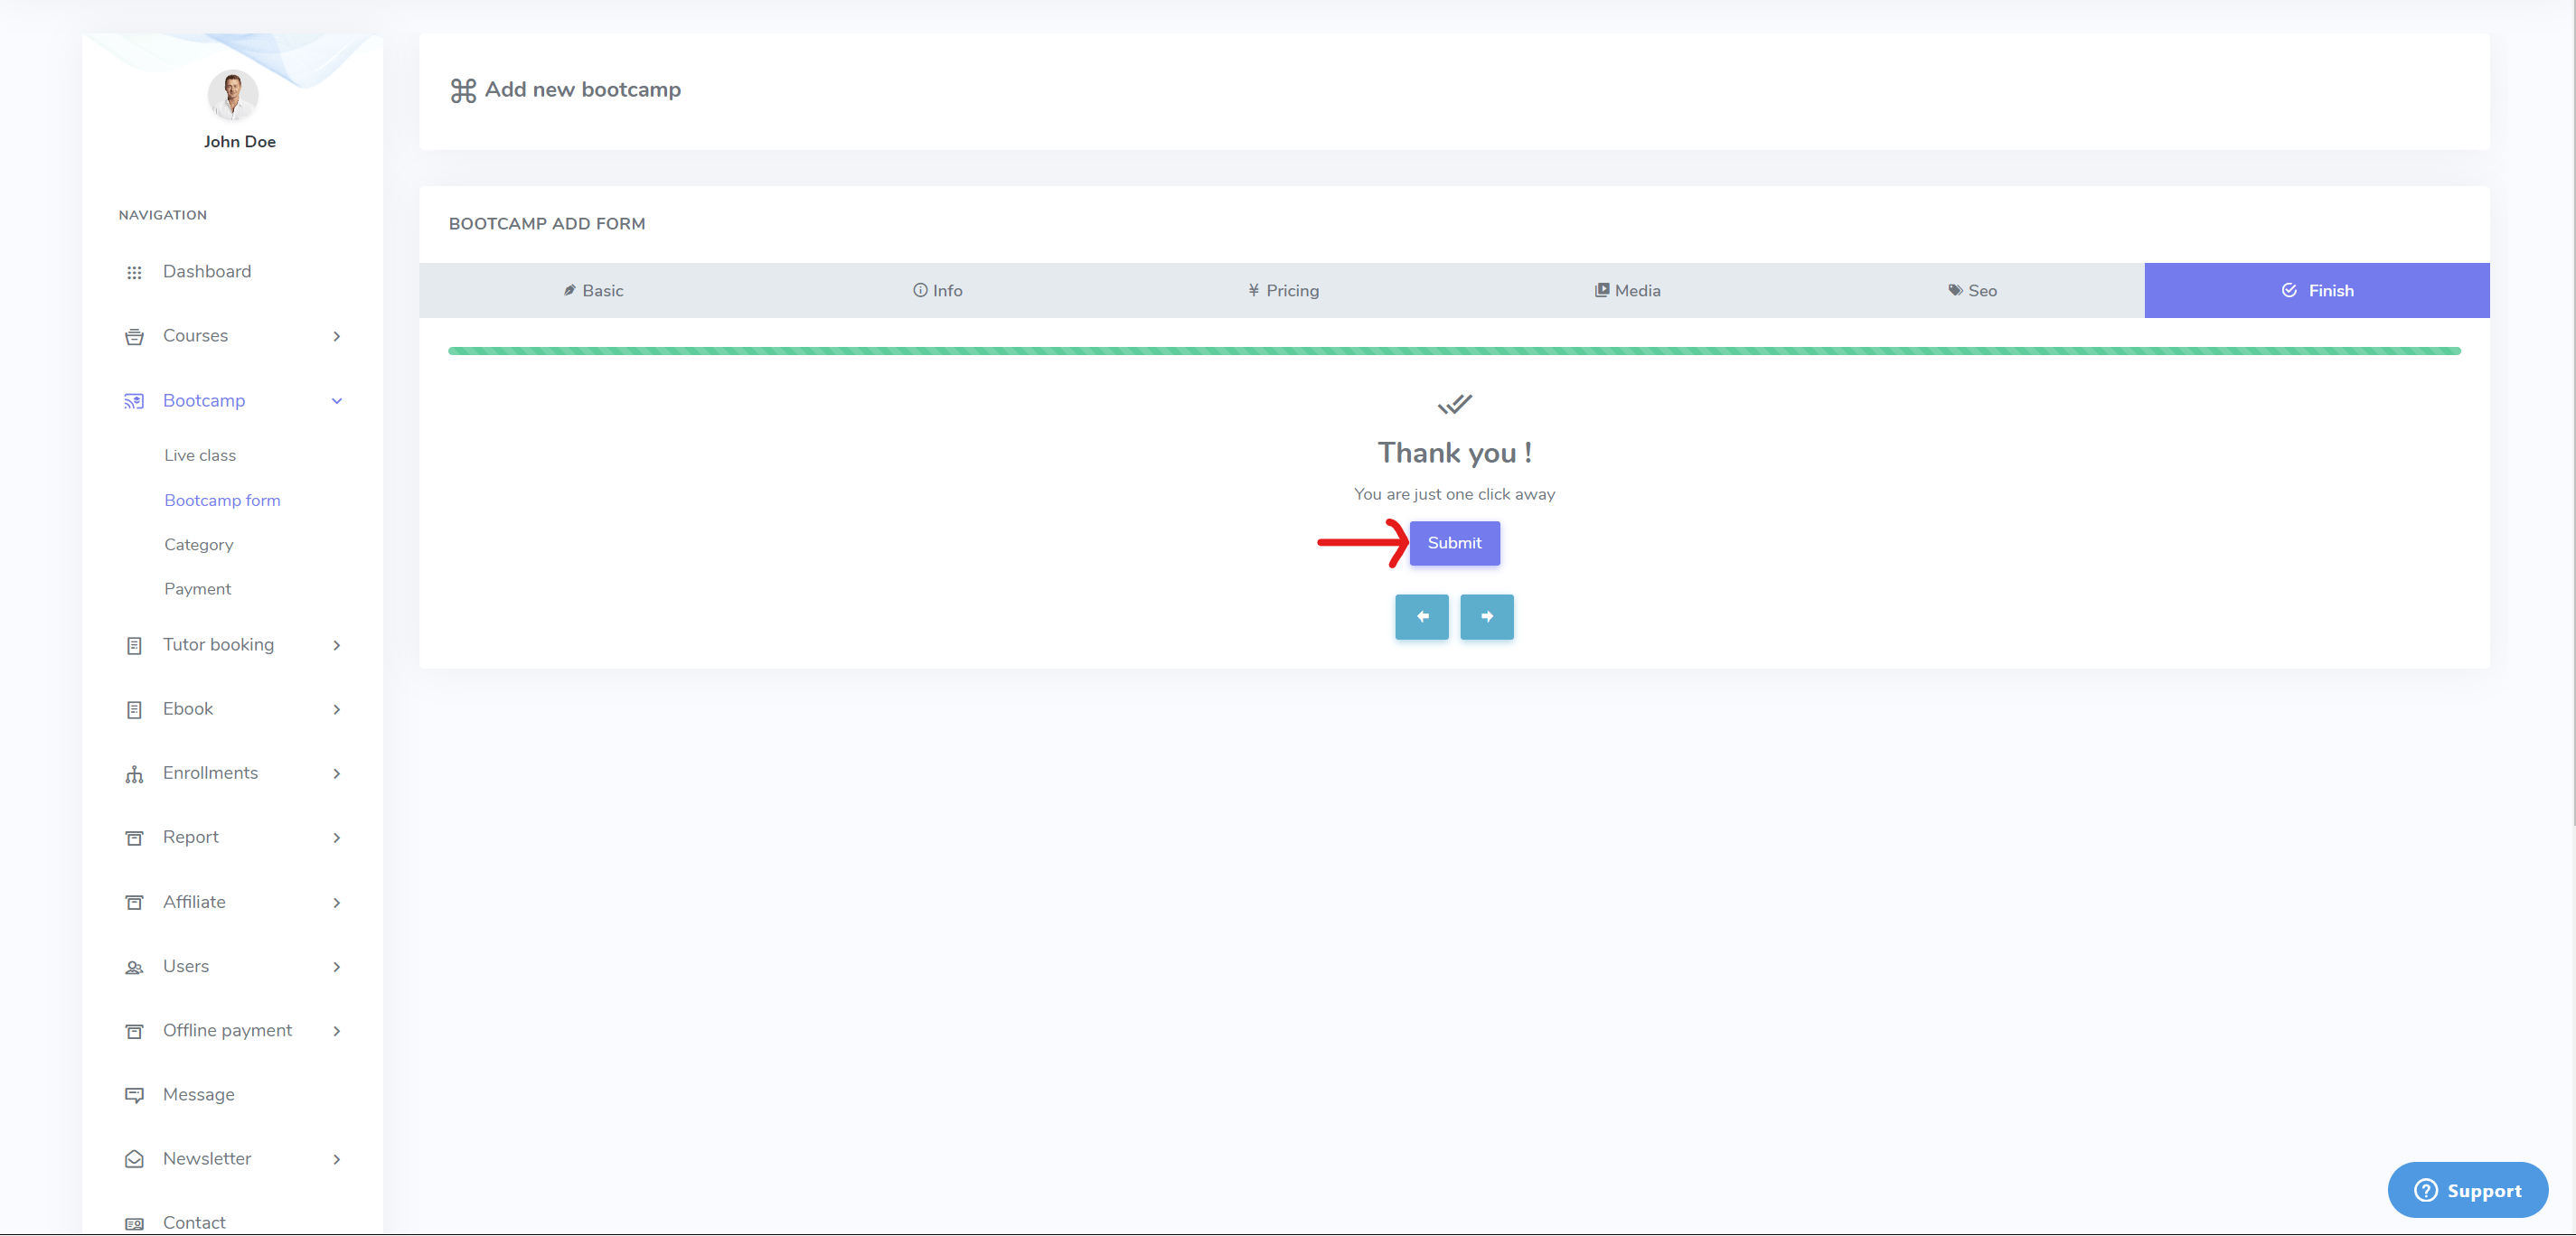Click the Users people icon

pos(134,967)
